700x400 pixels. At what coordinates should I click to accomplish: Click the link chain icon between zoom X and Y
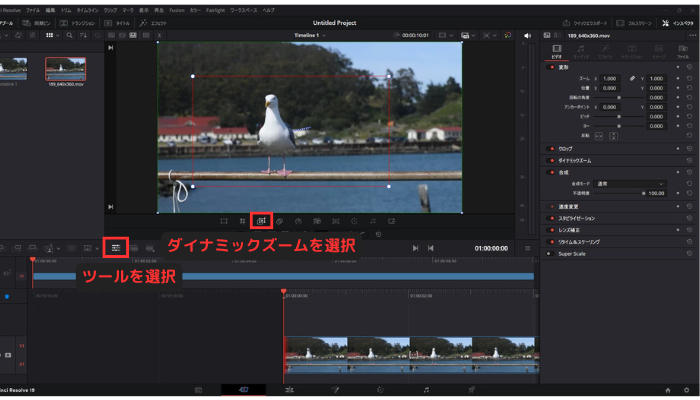tap(632, 79)
